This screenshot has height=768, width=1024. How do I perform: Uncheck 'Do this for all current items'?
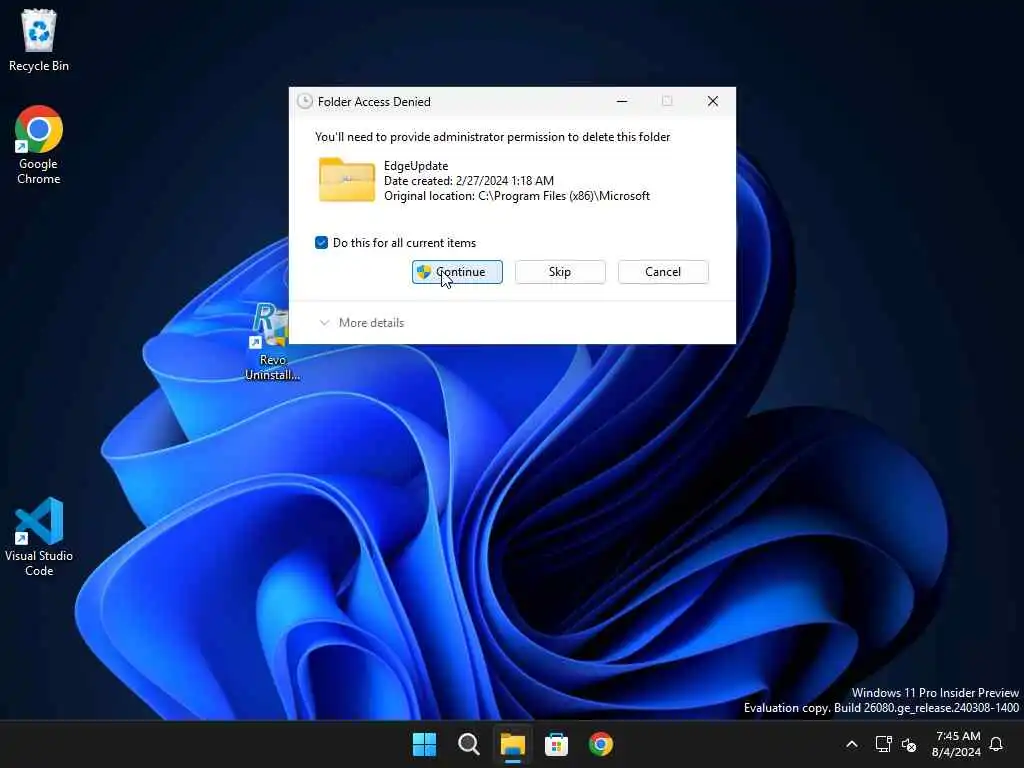(x=321, y=243)
